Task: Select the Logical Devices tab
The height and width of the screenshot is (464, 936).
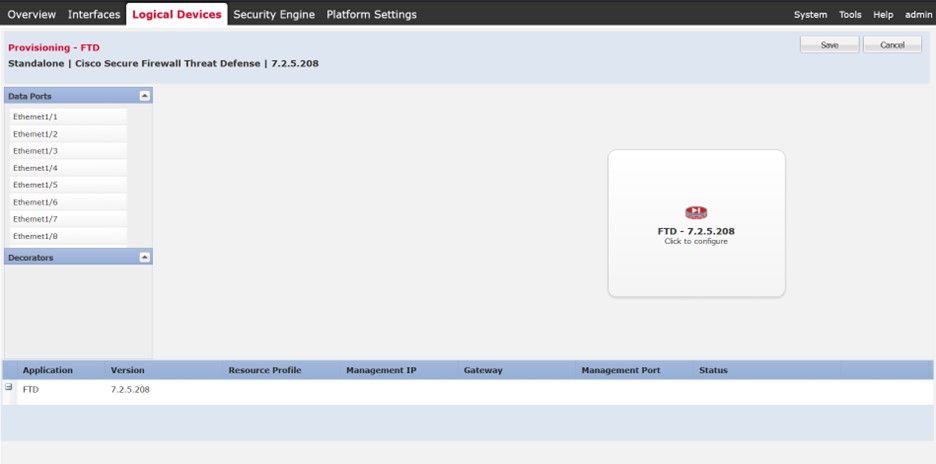Action: click(x=177, y=14)
